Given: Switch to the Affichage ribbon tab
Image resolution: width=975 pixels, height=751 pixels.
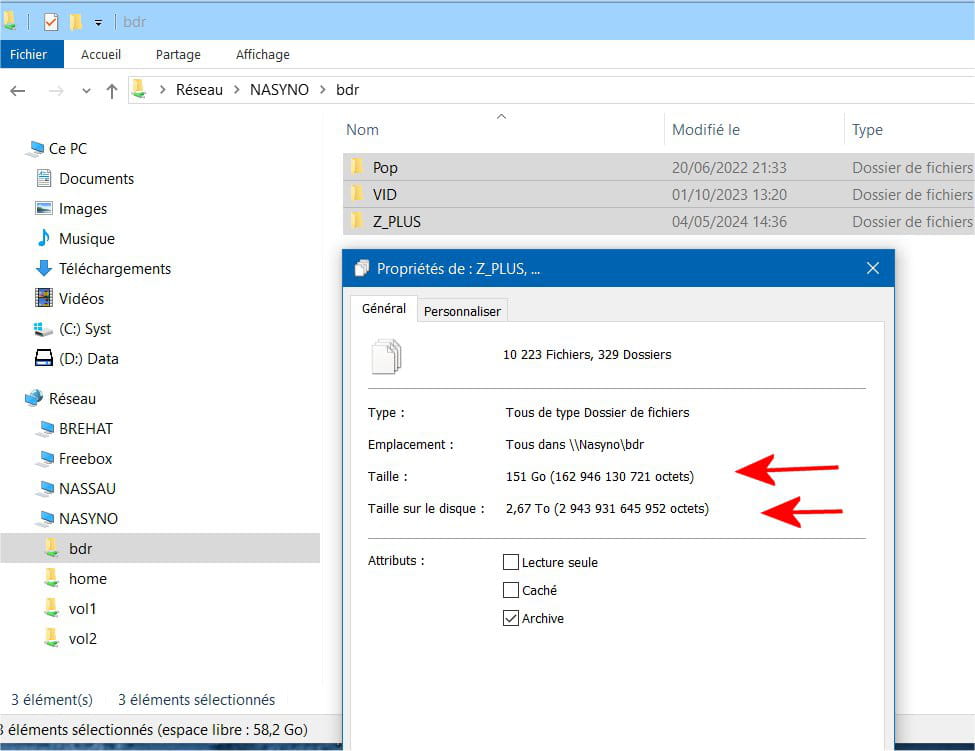Looking at the screenshot, I should [x=262, y=55].
